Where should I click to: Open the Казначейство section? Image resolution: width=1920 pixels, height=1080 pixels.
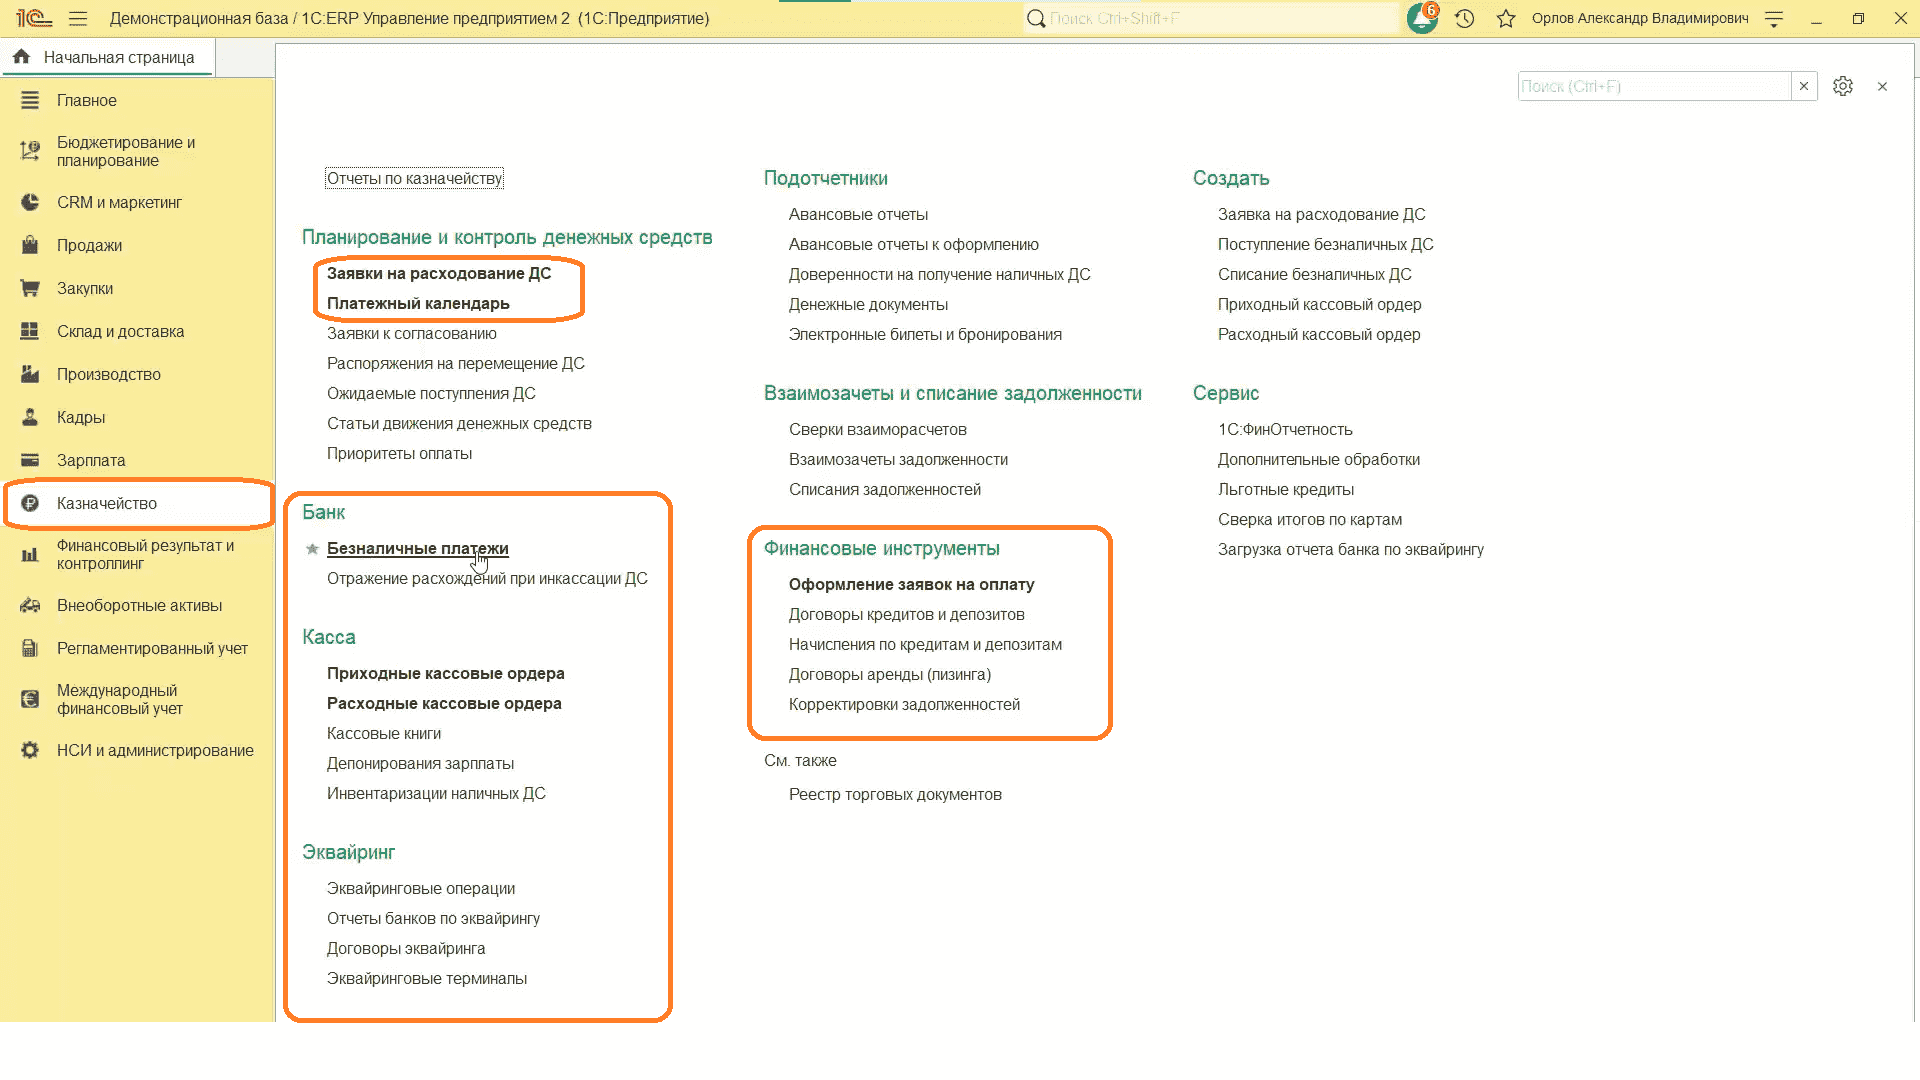tap(107, 503)
